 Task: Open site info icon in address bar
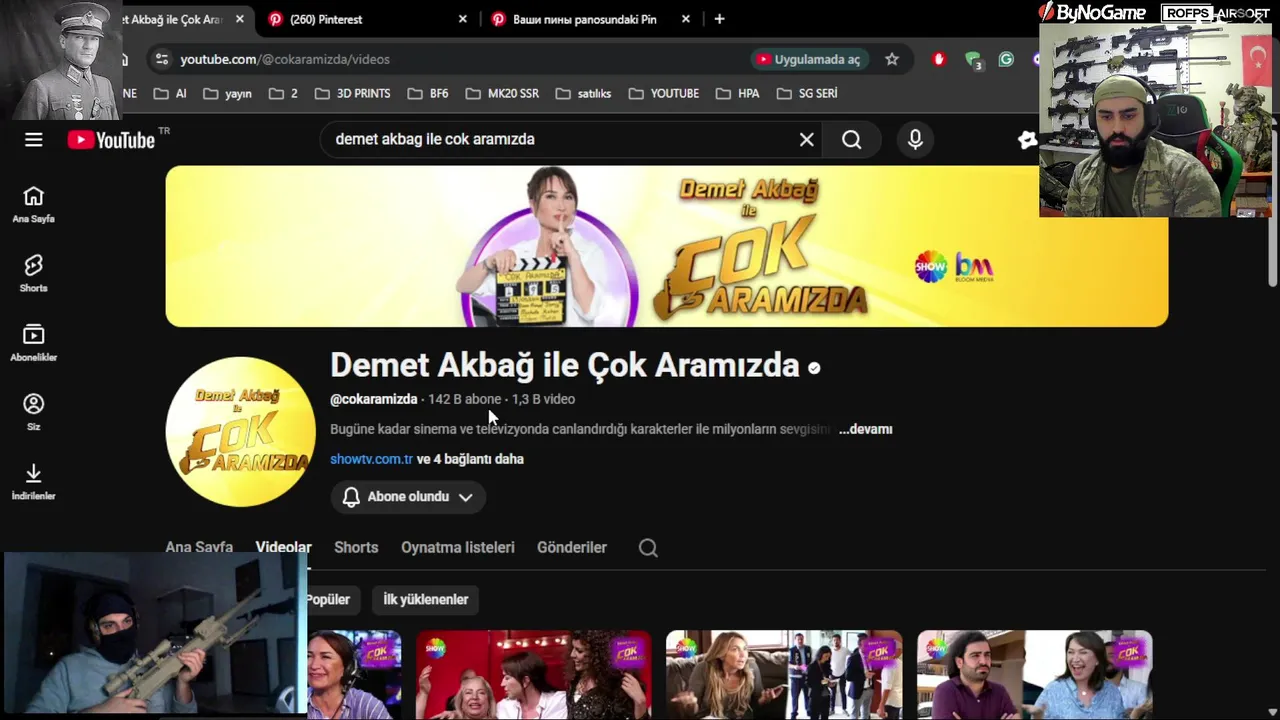point(162,59)
